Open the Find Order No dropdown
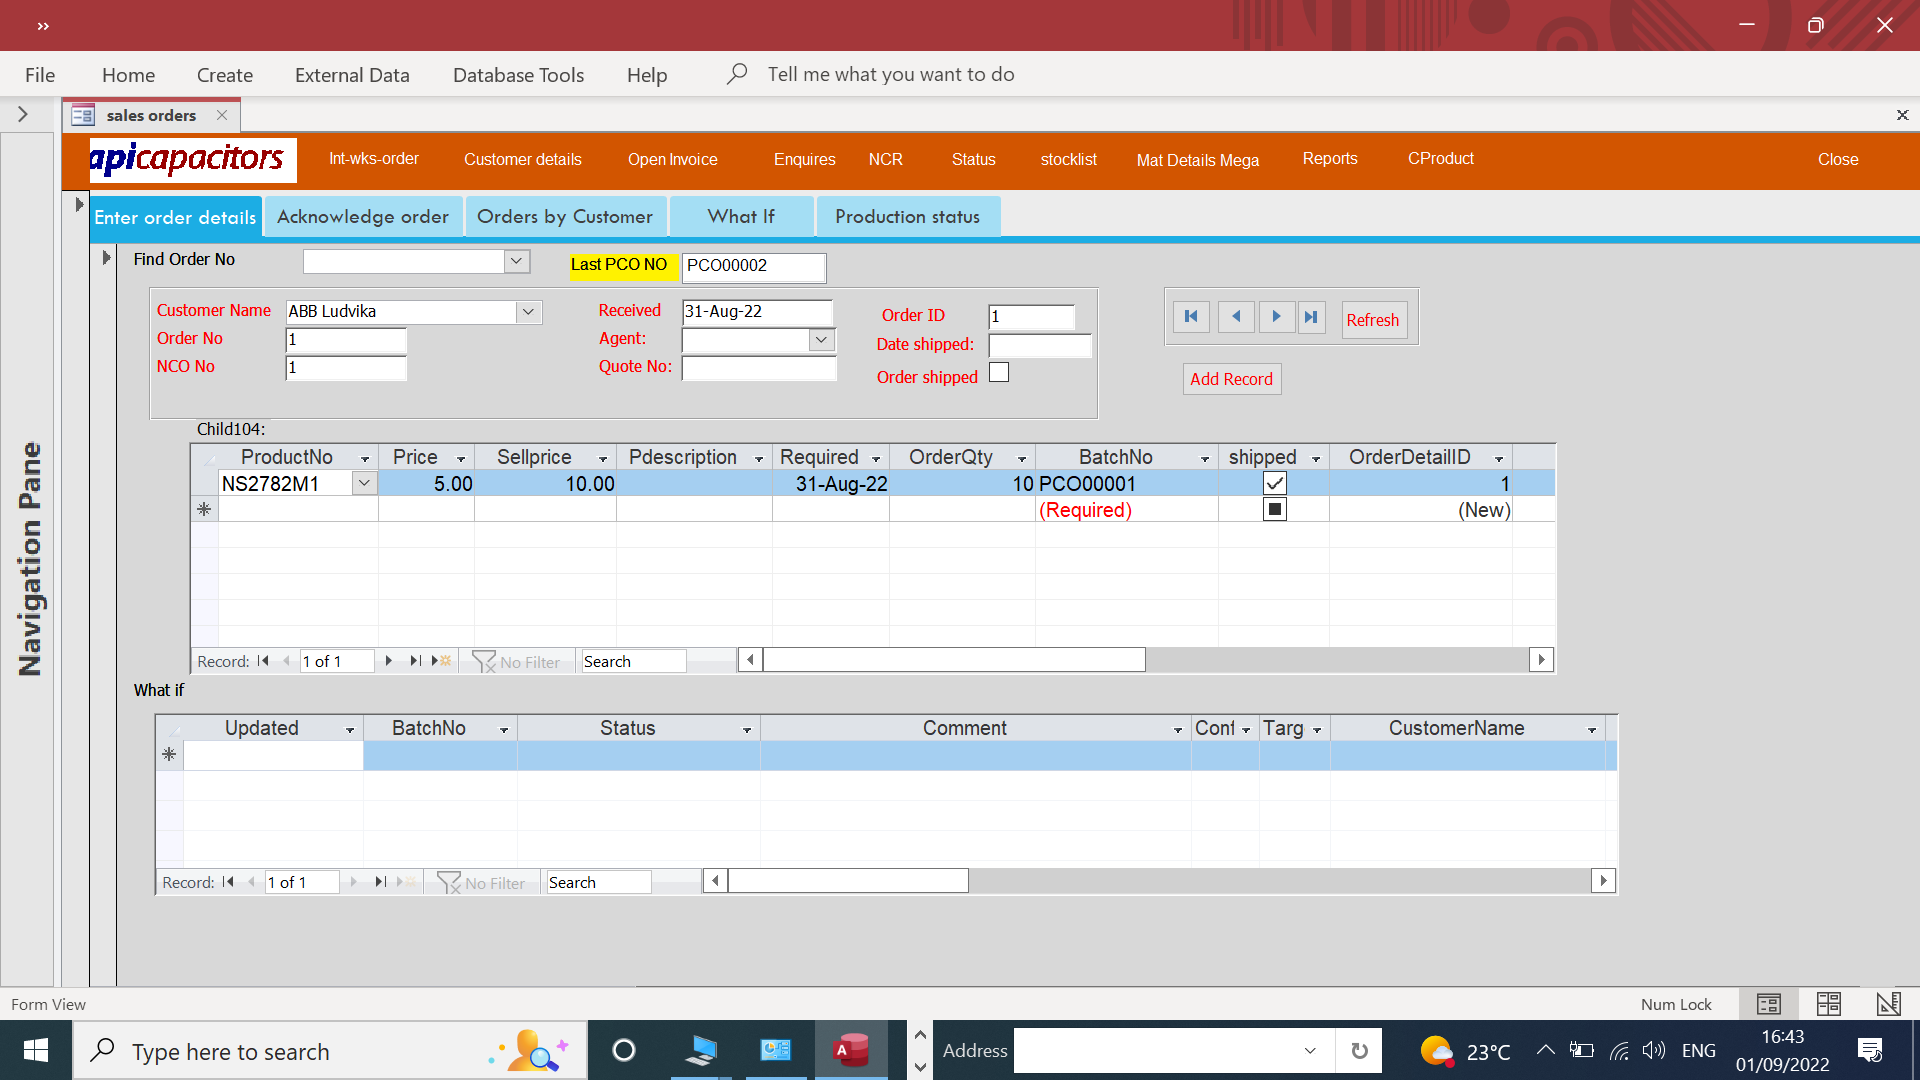 click(516, 261)
